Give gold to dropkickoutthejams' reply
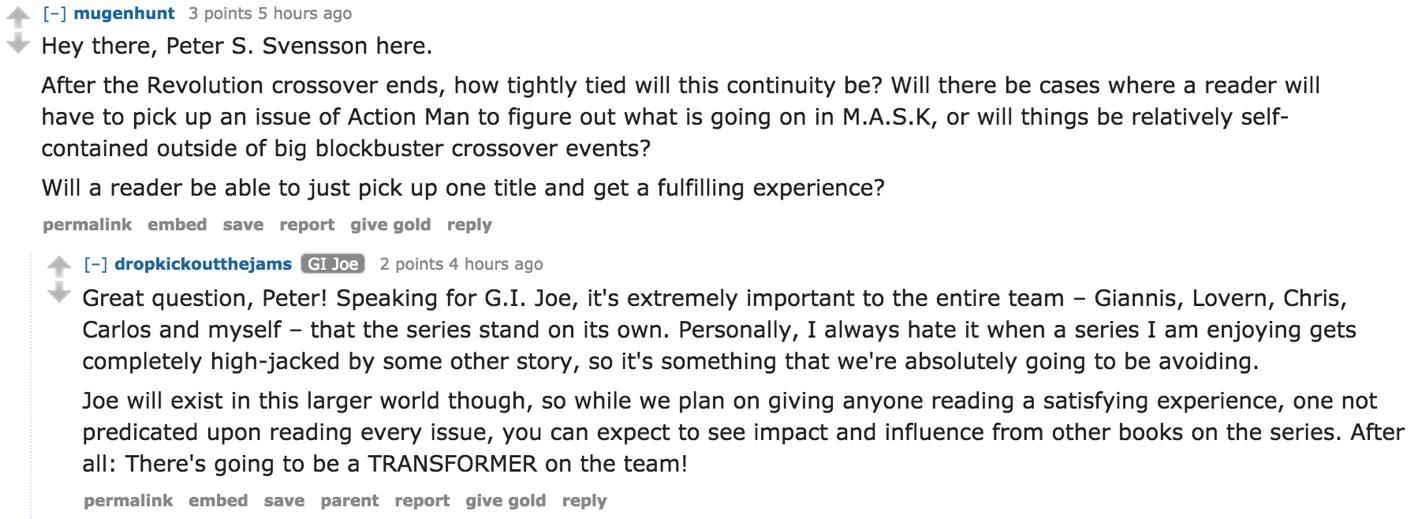This screenshot has height=519, width=1426. 505,500
